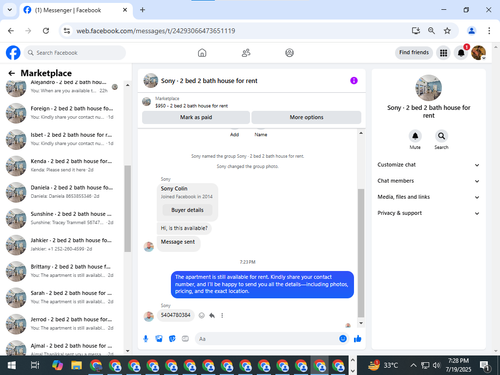Open the emoji picker in message box

coord(343,339)
